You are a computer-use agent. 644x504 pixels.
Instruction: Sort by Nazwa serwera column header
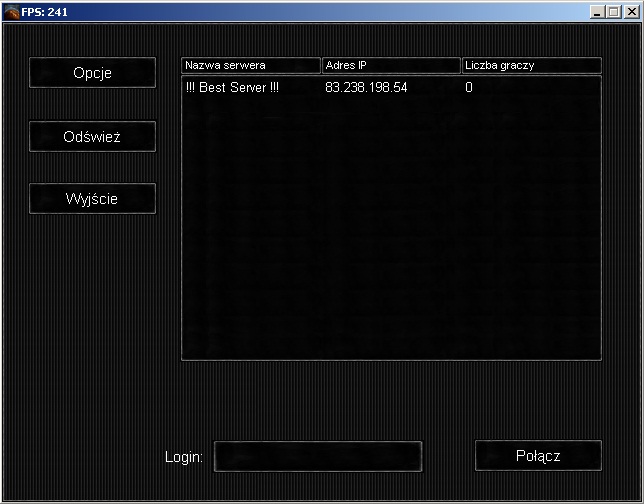251,65
